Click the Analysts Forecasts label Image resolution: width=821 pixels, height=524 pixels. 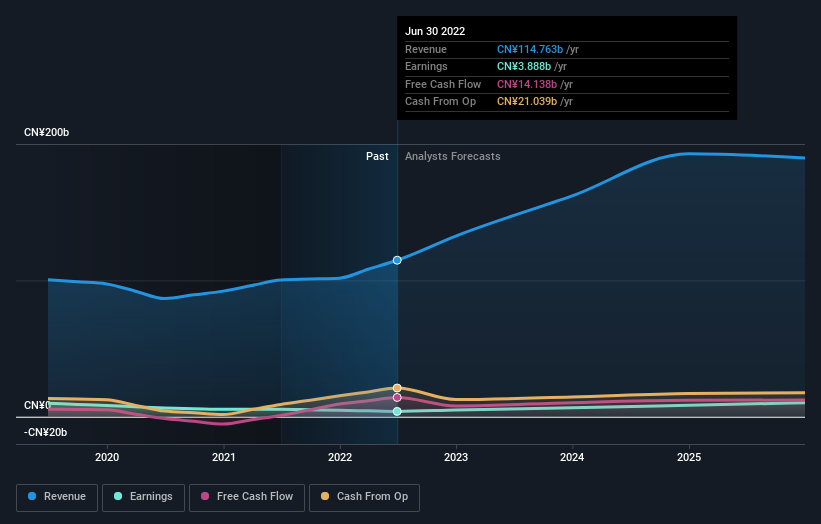point(452,157)
